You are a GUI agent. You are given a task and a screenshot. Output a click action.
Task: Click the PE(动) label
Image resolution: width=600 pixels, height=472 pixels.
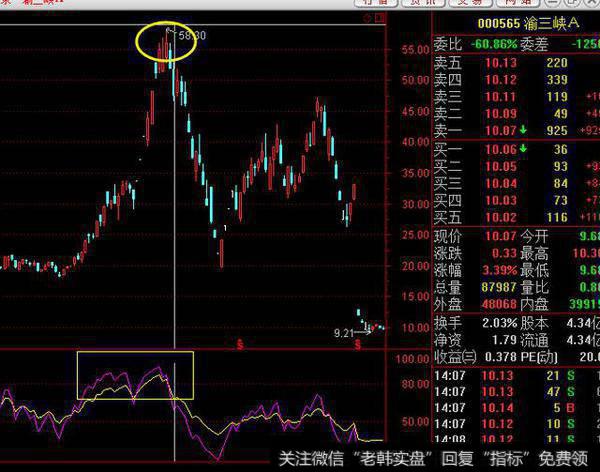pos(539,357)
